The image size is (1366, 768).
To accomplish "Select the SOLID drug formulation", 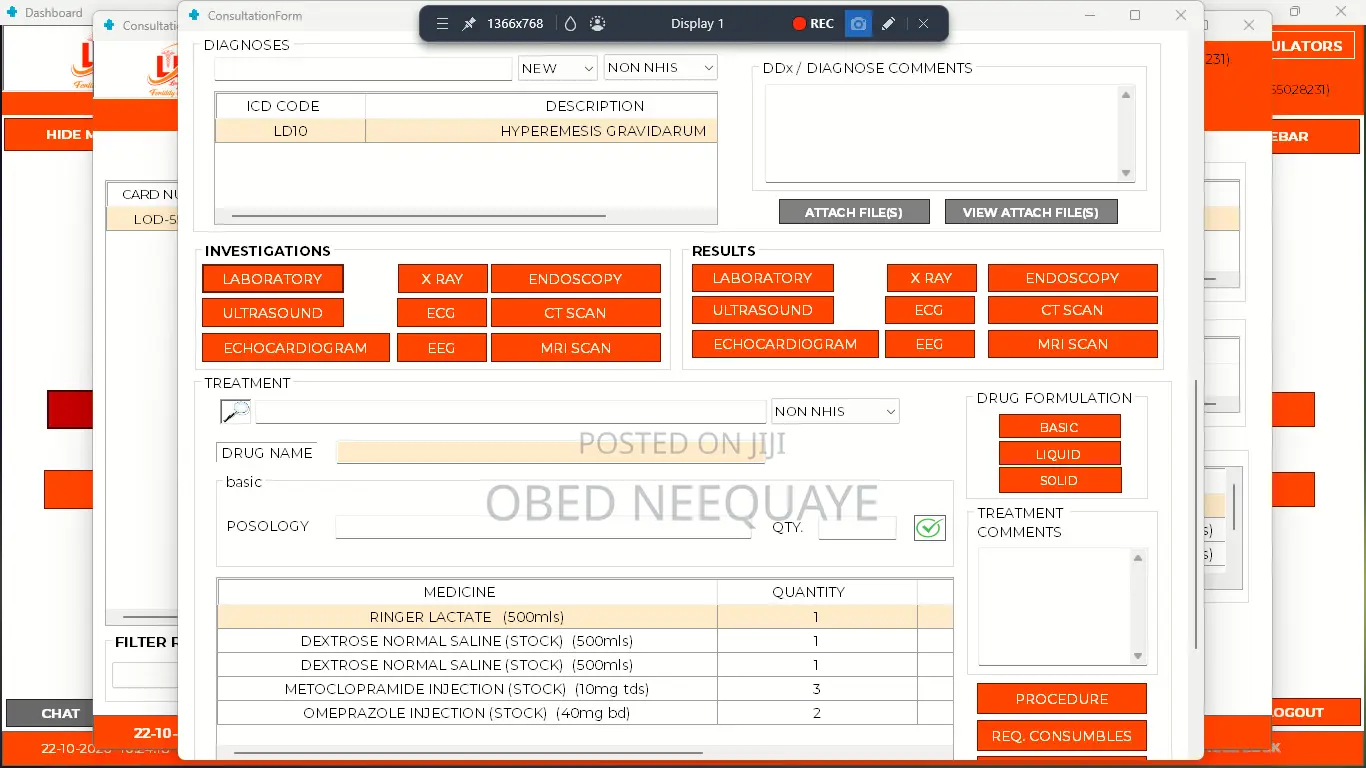I will point(1059,481).
